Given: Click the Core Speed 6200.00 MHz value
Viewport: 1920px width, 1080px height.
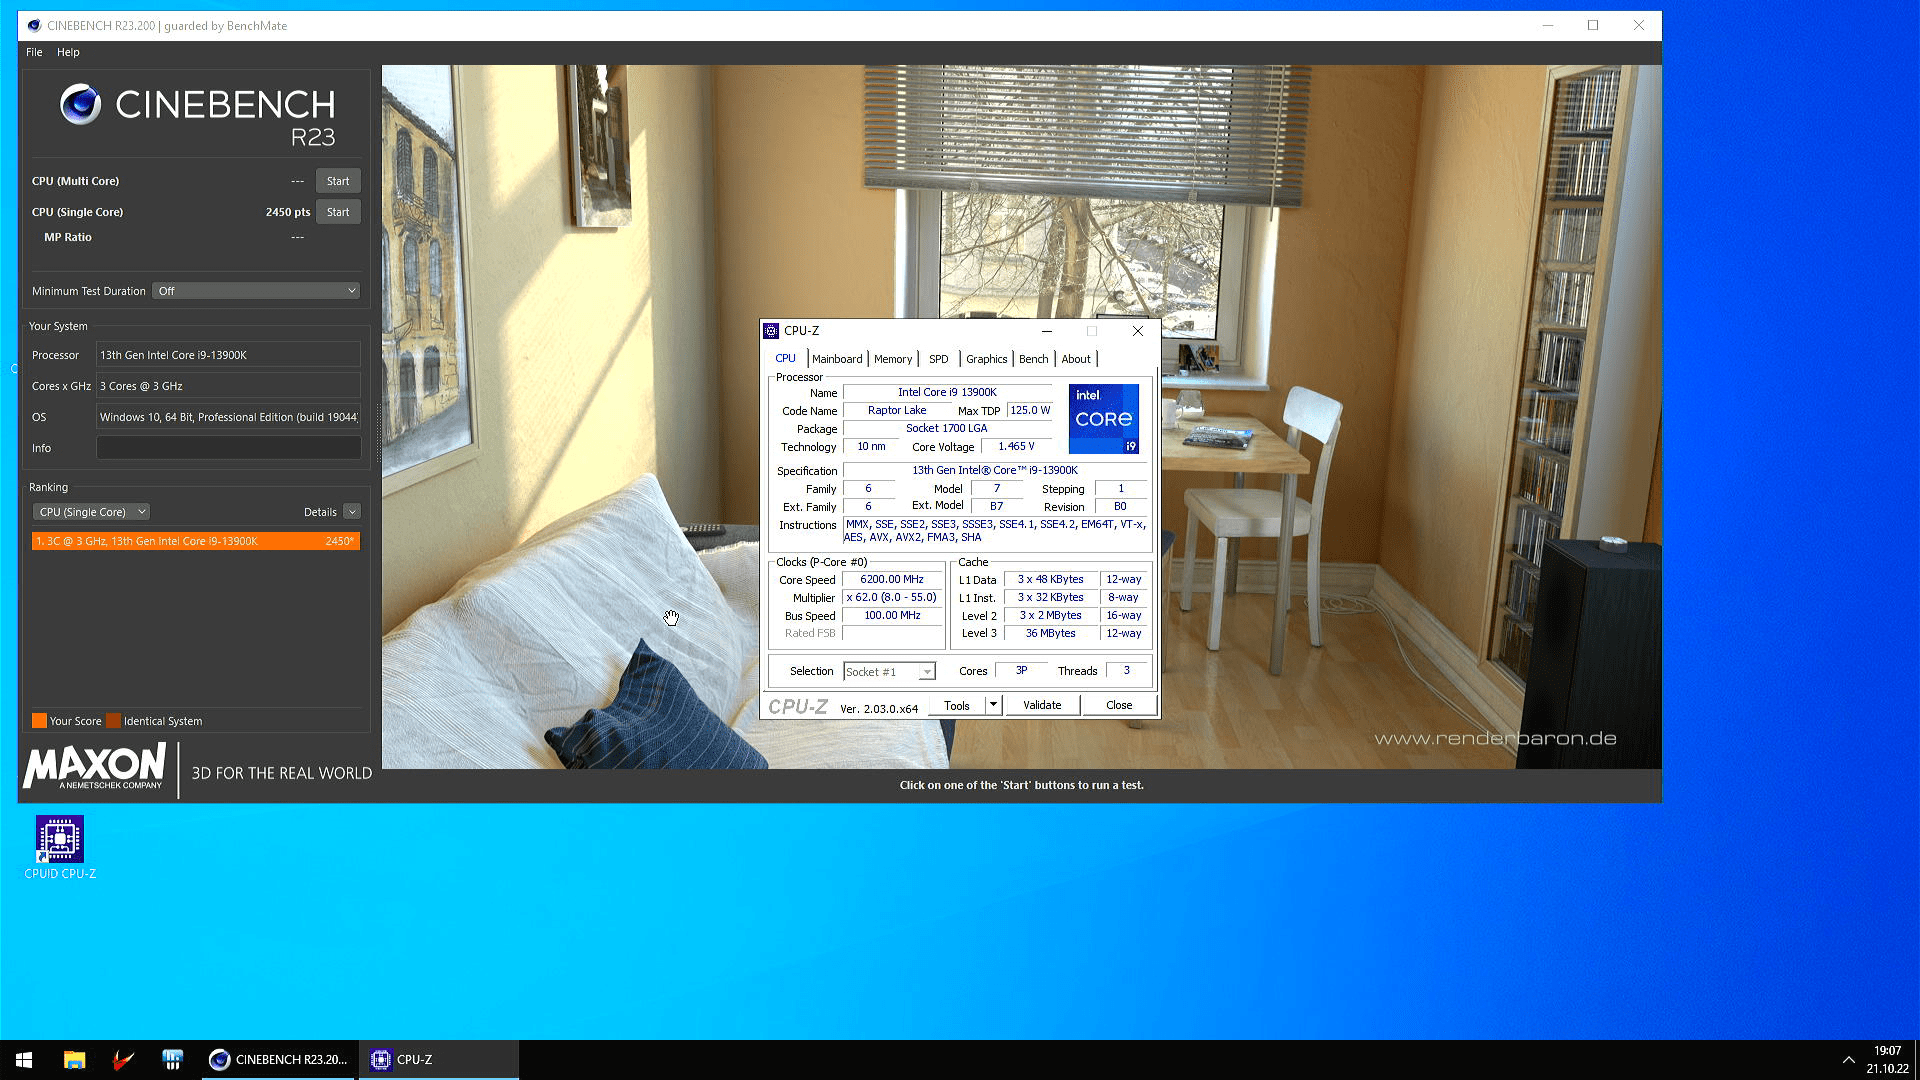Looking at the screenshot, I should pyautogui.click(x=892, y=579).
